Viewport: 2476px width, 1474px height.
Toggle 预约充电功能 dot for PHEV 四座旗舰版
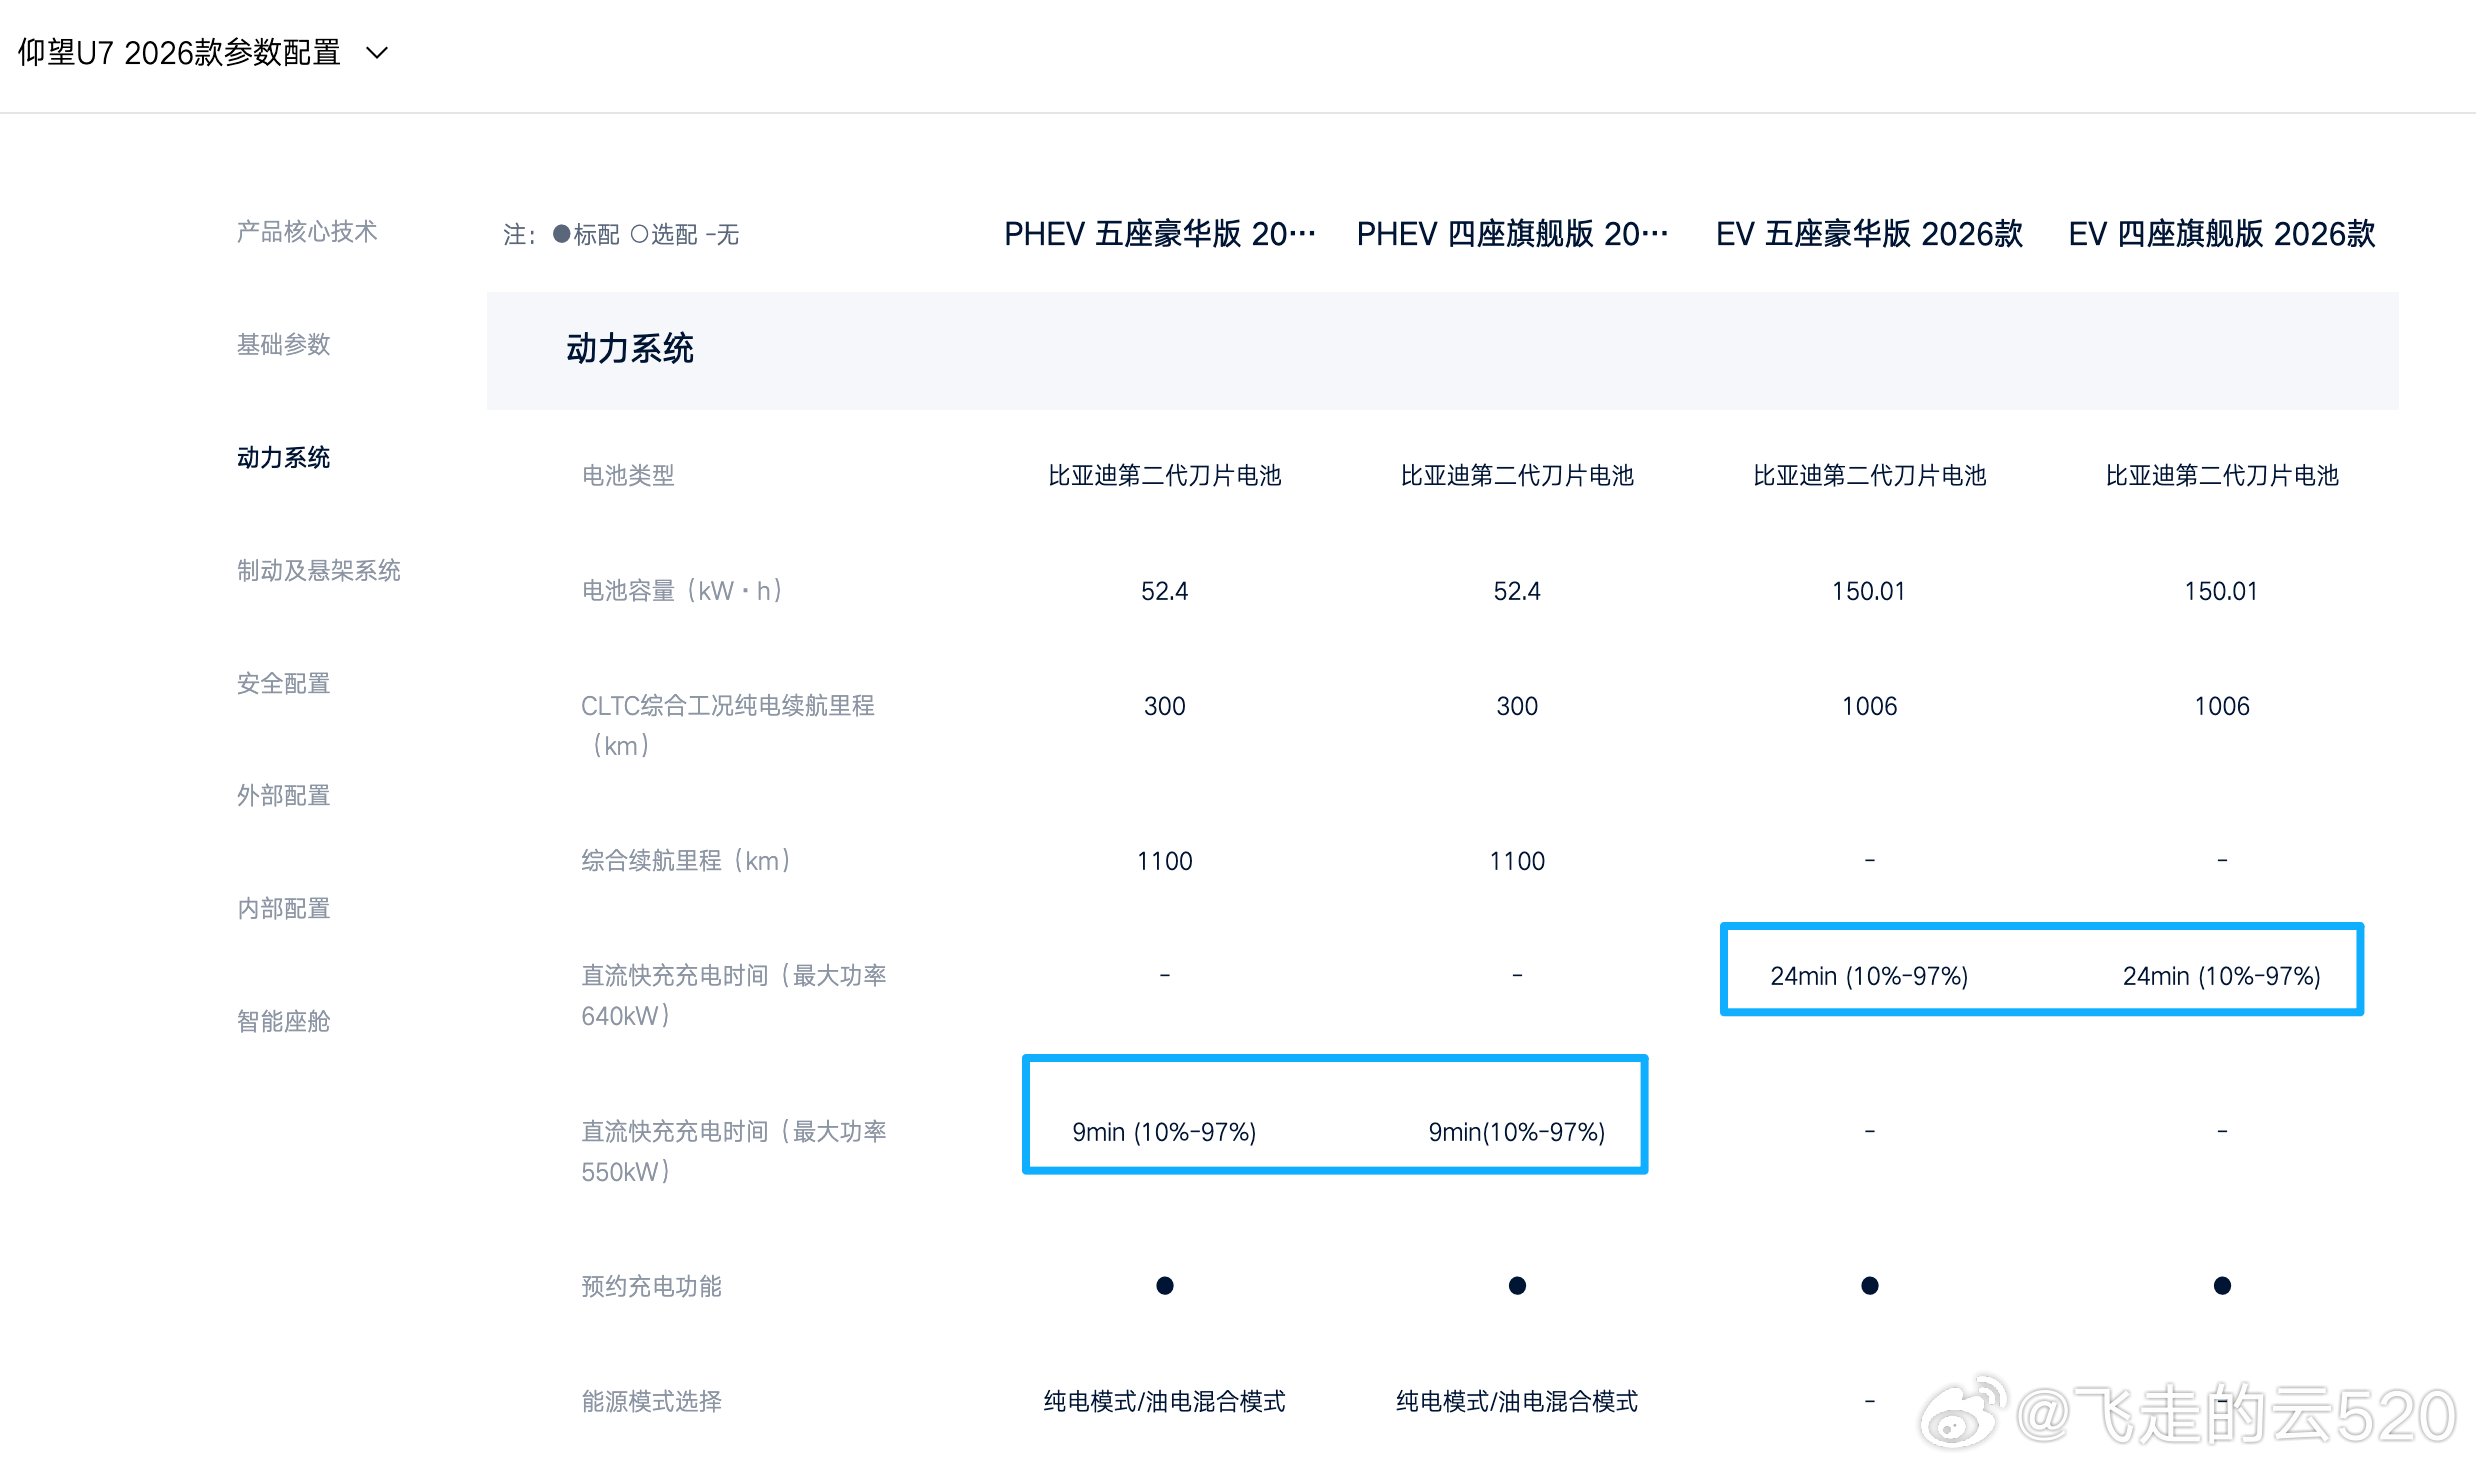(x=1516, y=1286)
